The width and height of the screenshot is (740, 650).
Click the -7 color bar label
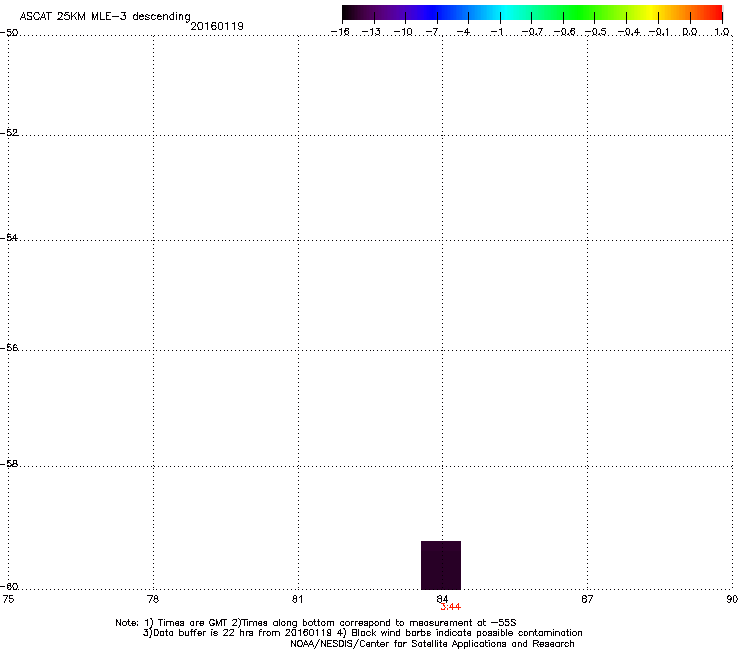tap(433, 32)
